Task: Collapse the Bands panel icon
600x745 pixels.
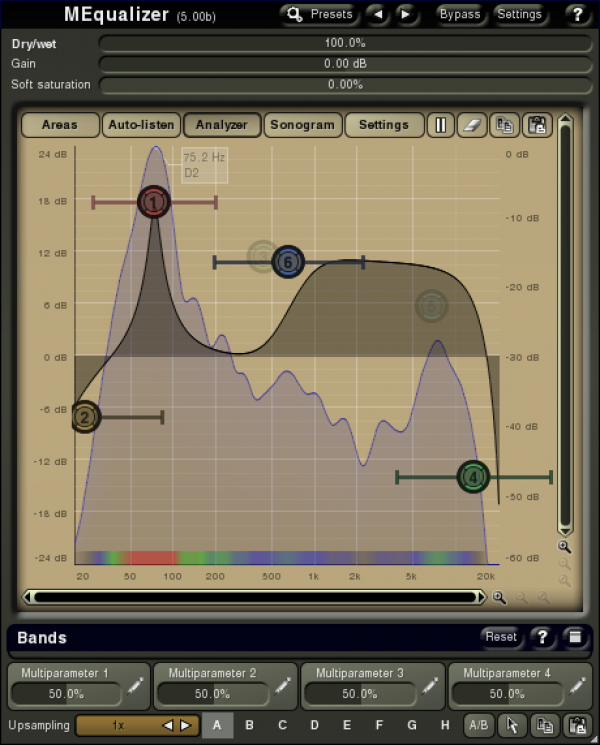Action: [x=575, y=637]
